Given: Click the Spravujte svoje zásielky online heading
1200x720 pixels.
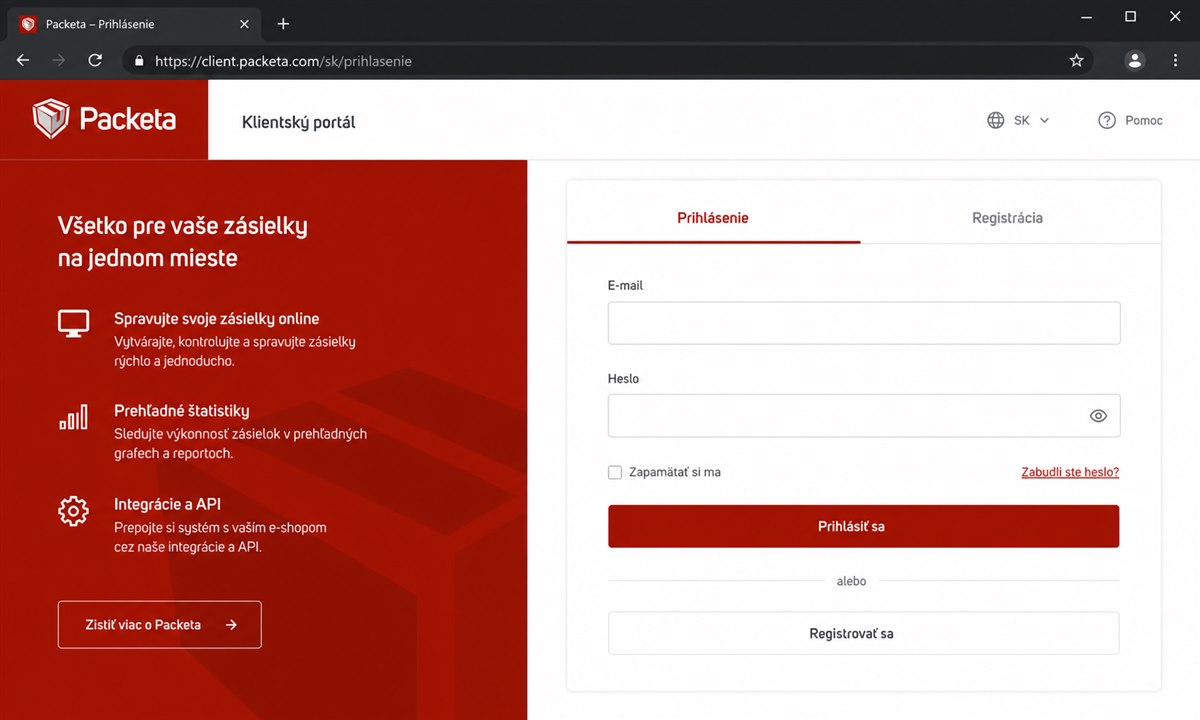Looking at the screenshot, I should coord(217,319).
